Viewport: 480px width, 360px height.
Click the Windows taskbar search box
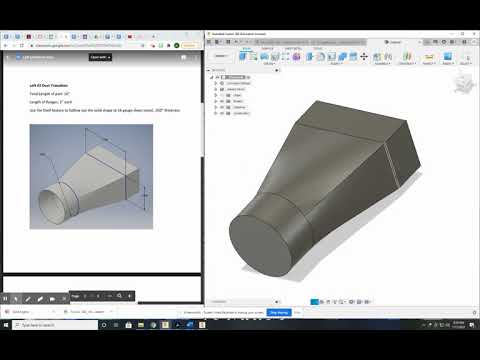pos(55,325)
